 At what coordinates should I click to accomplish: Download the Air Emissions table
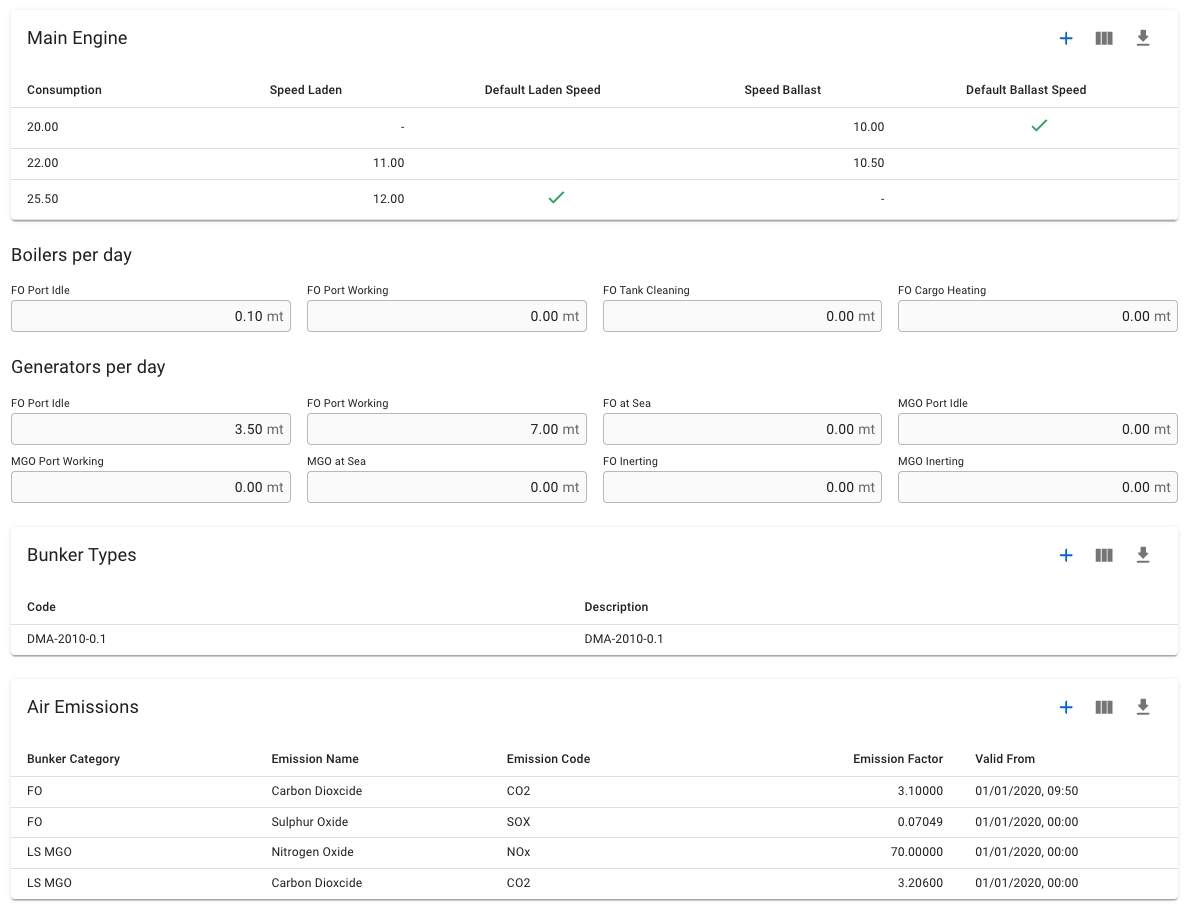pyautogui.click(x=1143, y=708)
